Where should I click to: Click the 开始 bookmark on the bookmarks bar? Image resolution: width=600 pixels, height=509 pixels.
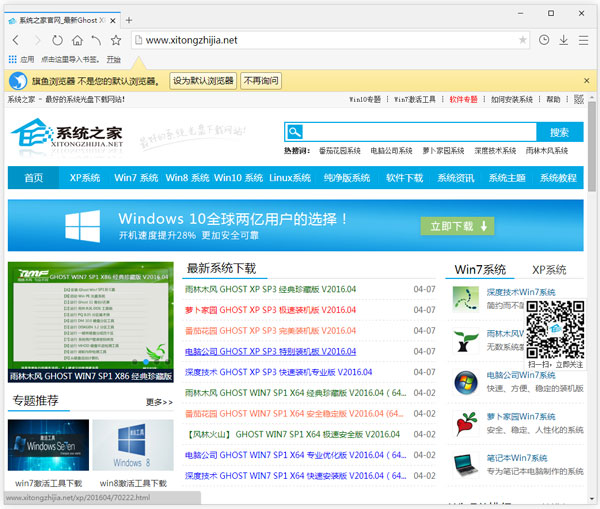coord(114,59)
